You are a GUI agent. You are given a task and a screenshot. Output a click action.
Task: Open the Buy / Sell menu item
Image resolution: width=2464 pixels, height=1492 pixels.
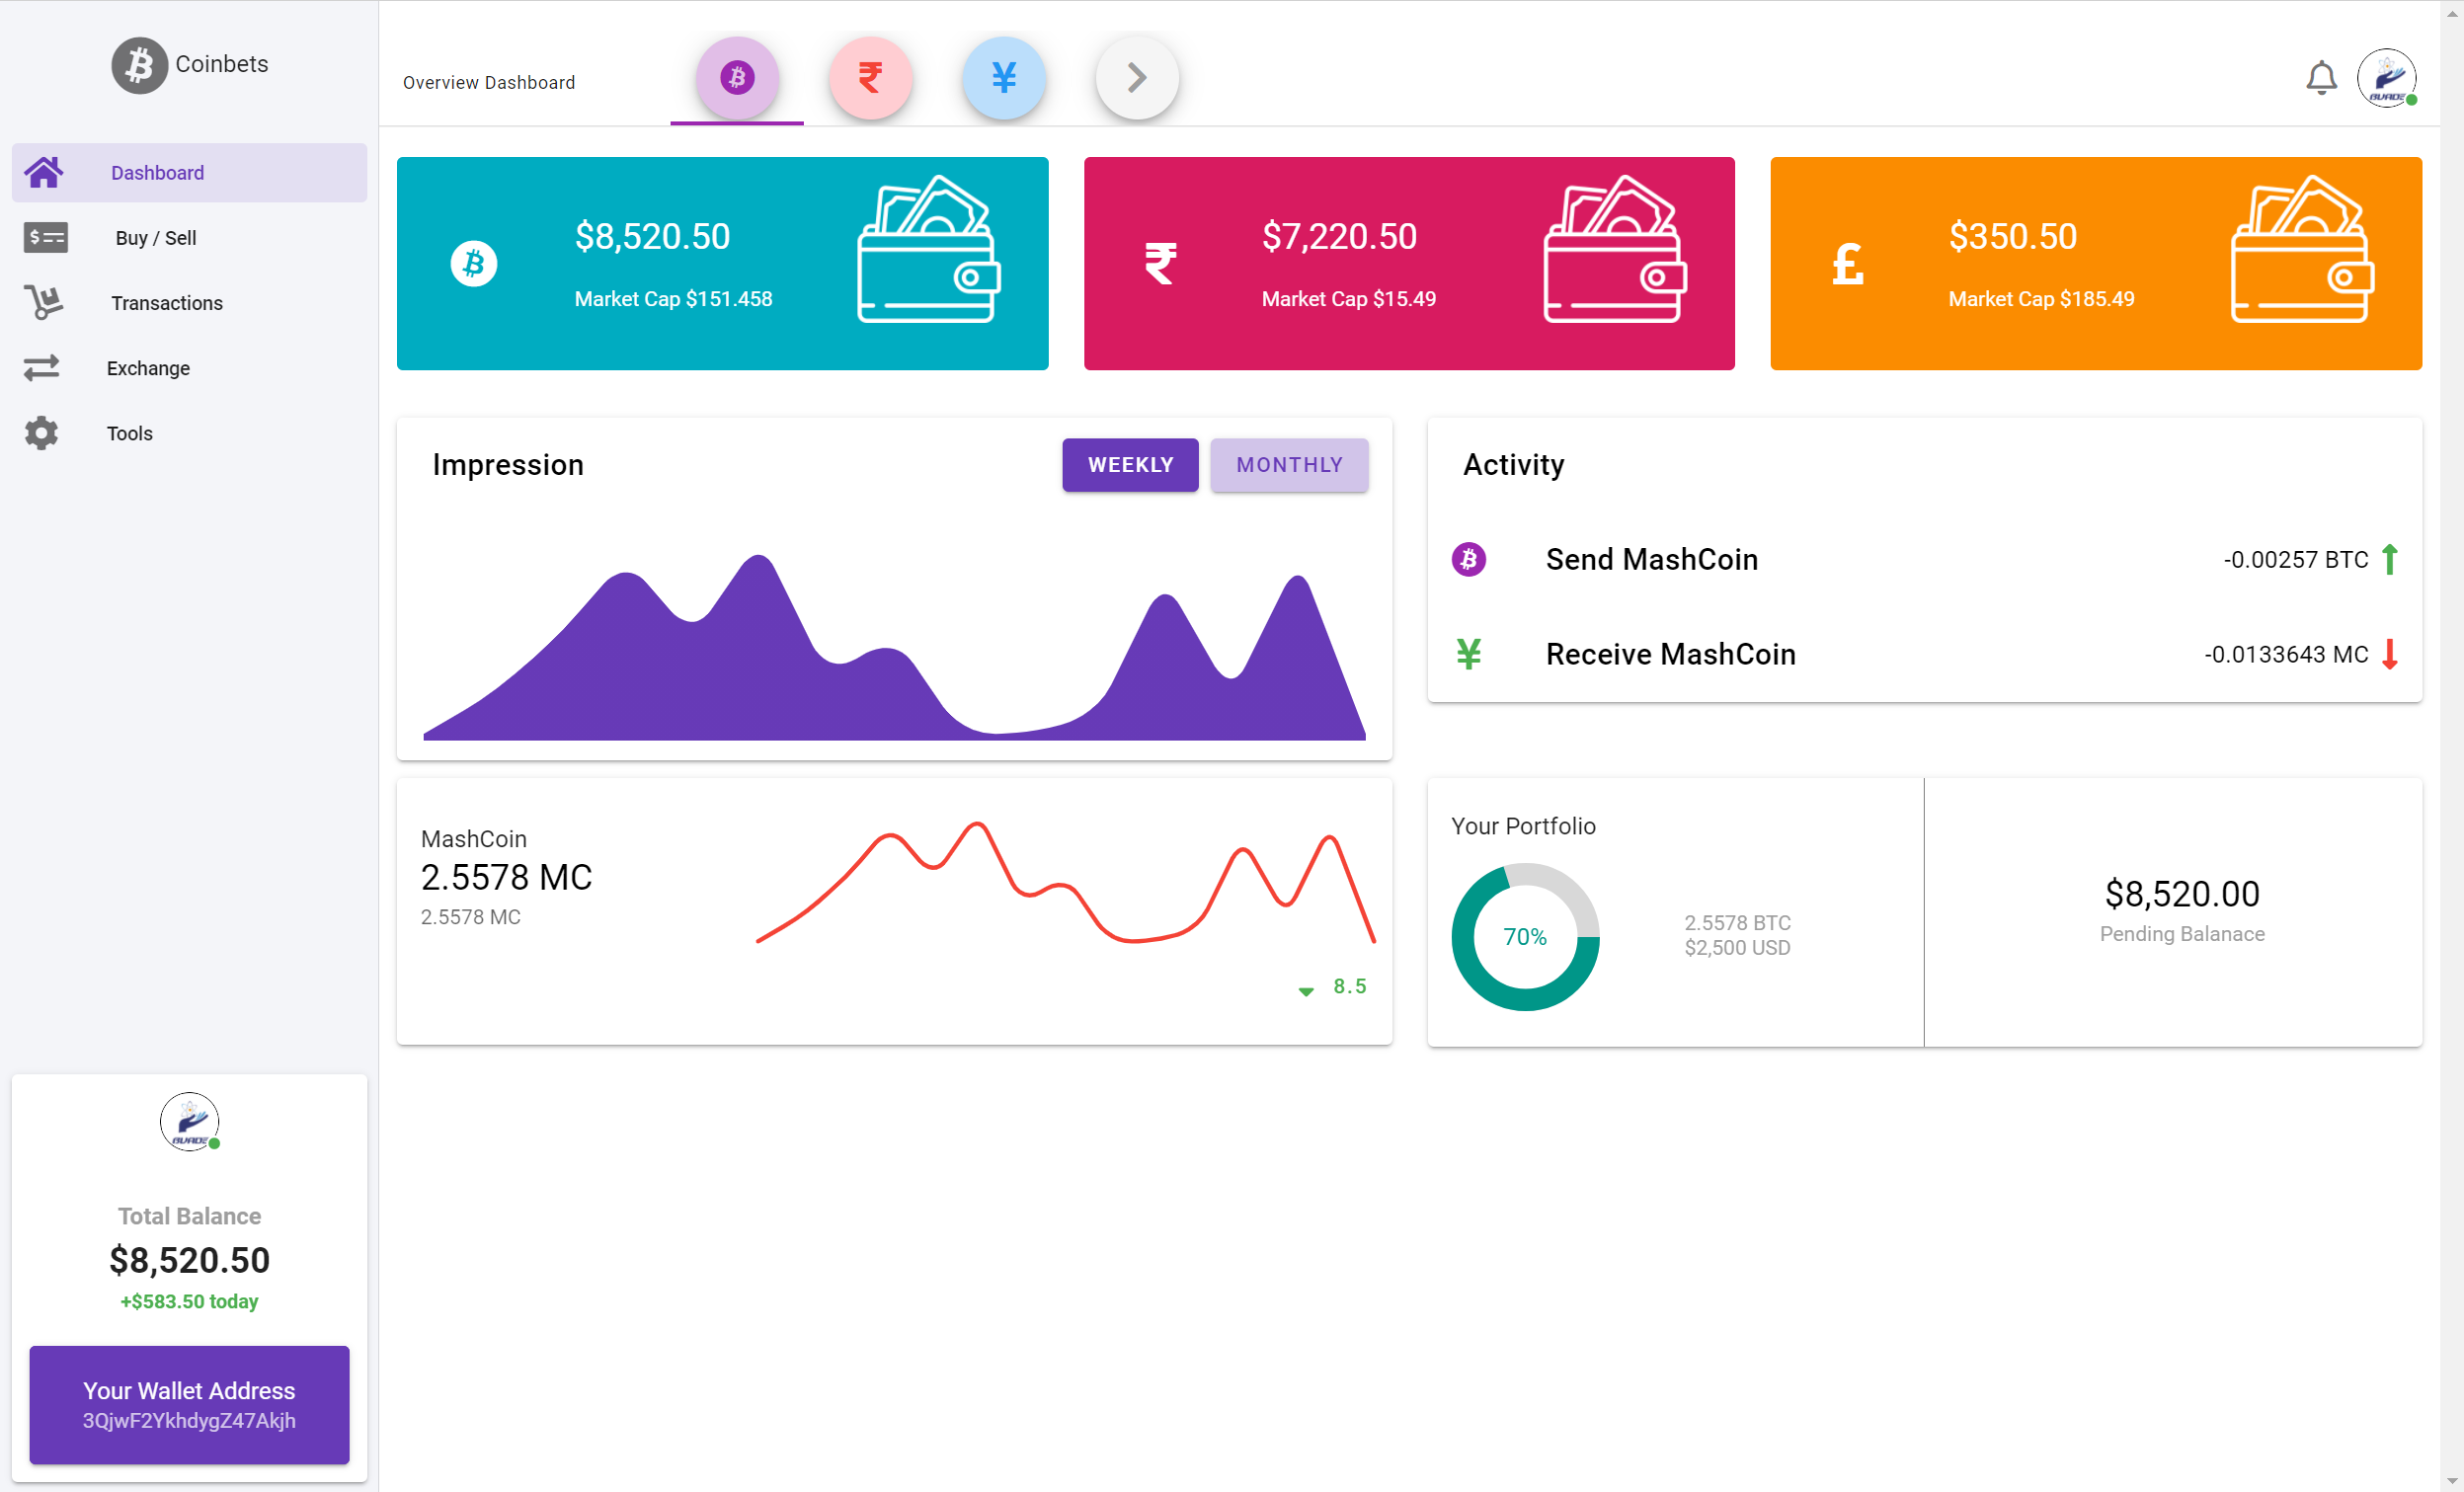155,238
